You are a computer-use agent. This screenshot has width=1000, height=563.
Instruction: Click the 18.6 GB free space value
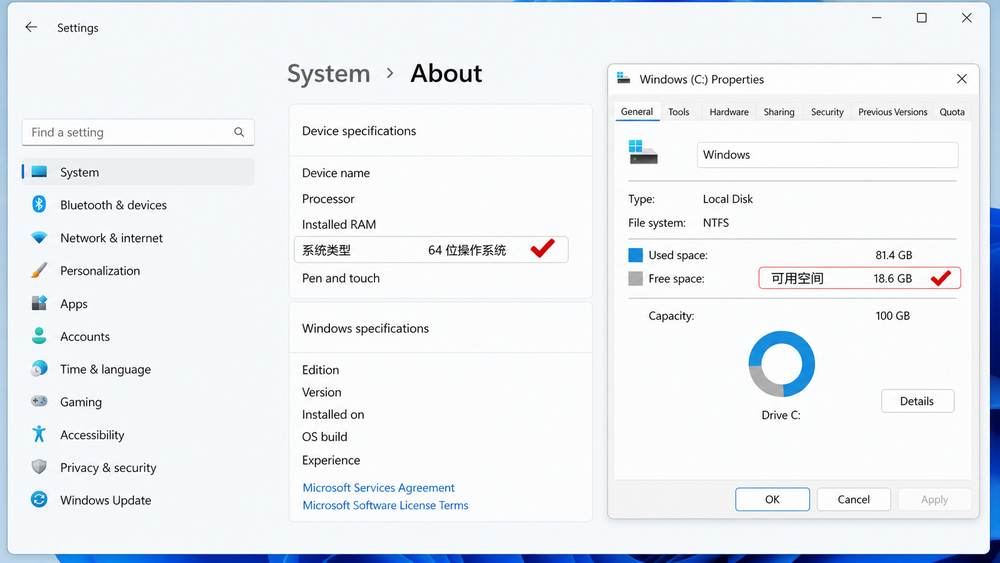tap(892, 279)
